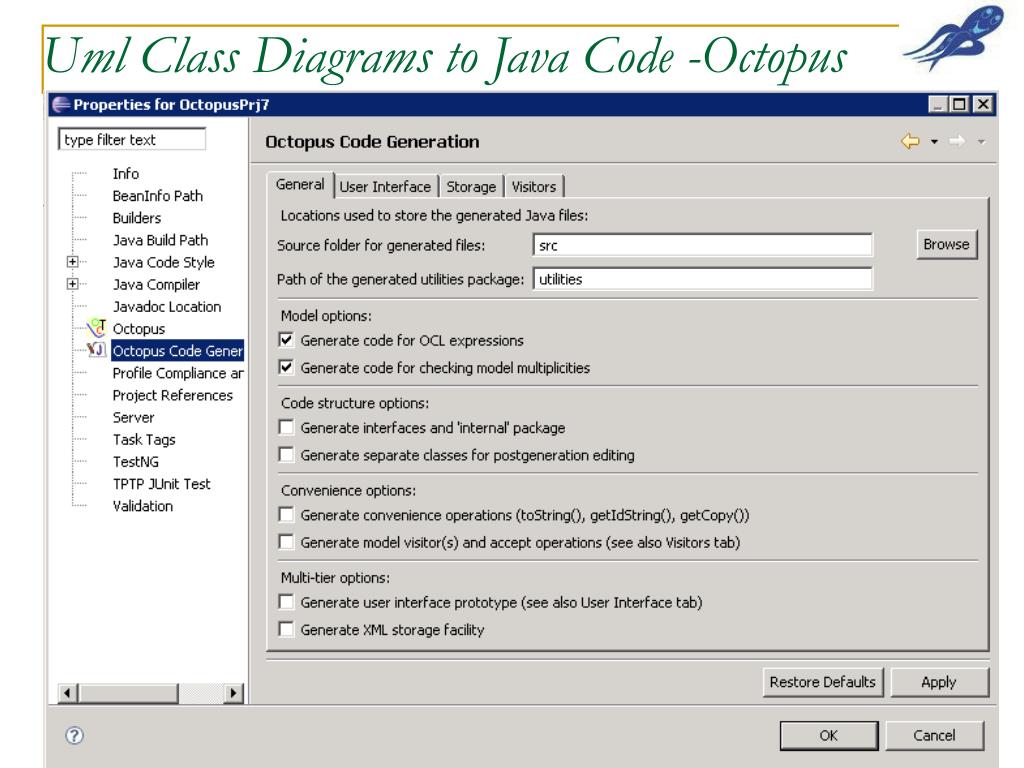Screen dimensions: 1024x768
Task: Toggle Generate code for OCL expressions
Action: pyautogui.click(x=286, y=340)
